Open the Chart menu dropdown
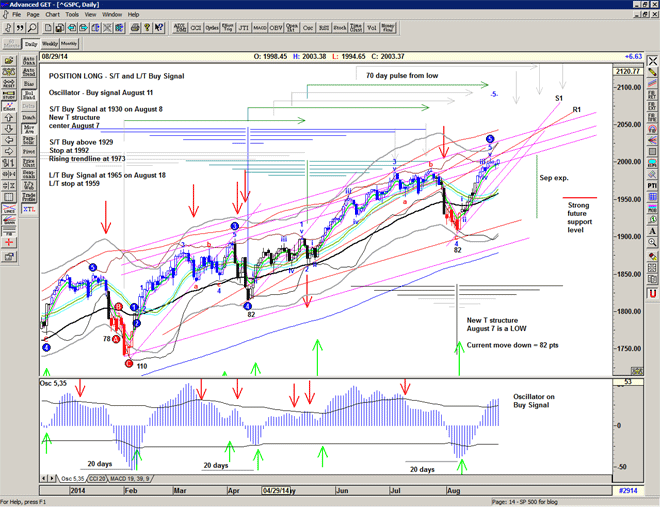The height and width of the screenshot is (507, 660). point(52,15)
